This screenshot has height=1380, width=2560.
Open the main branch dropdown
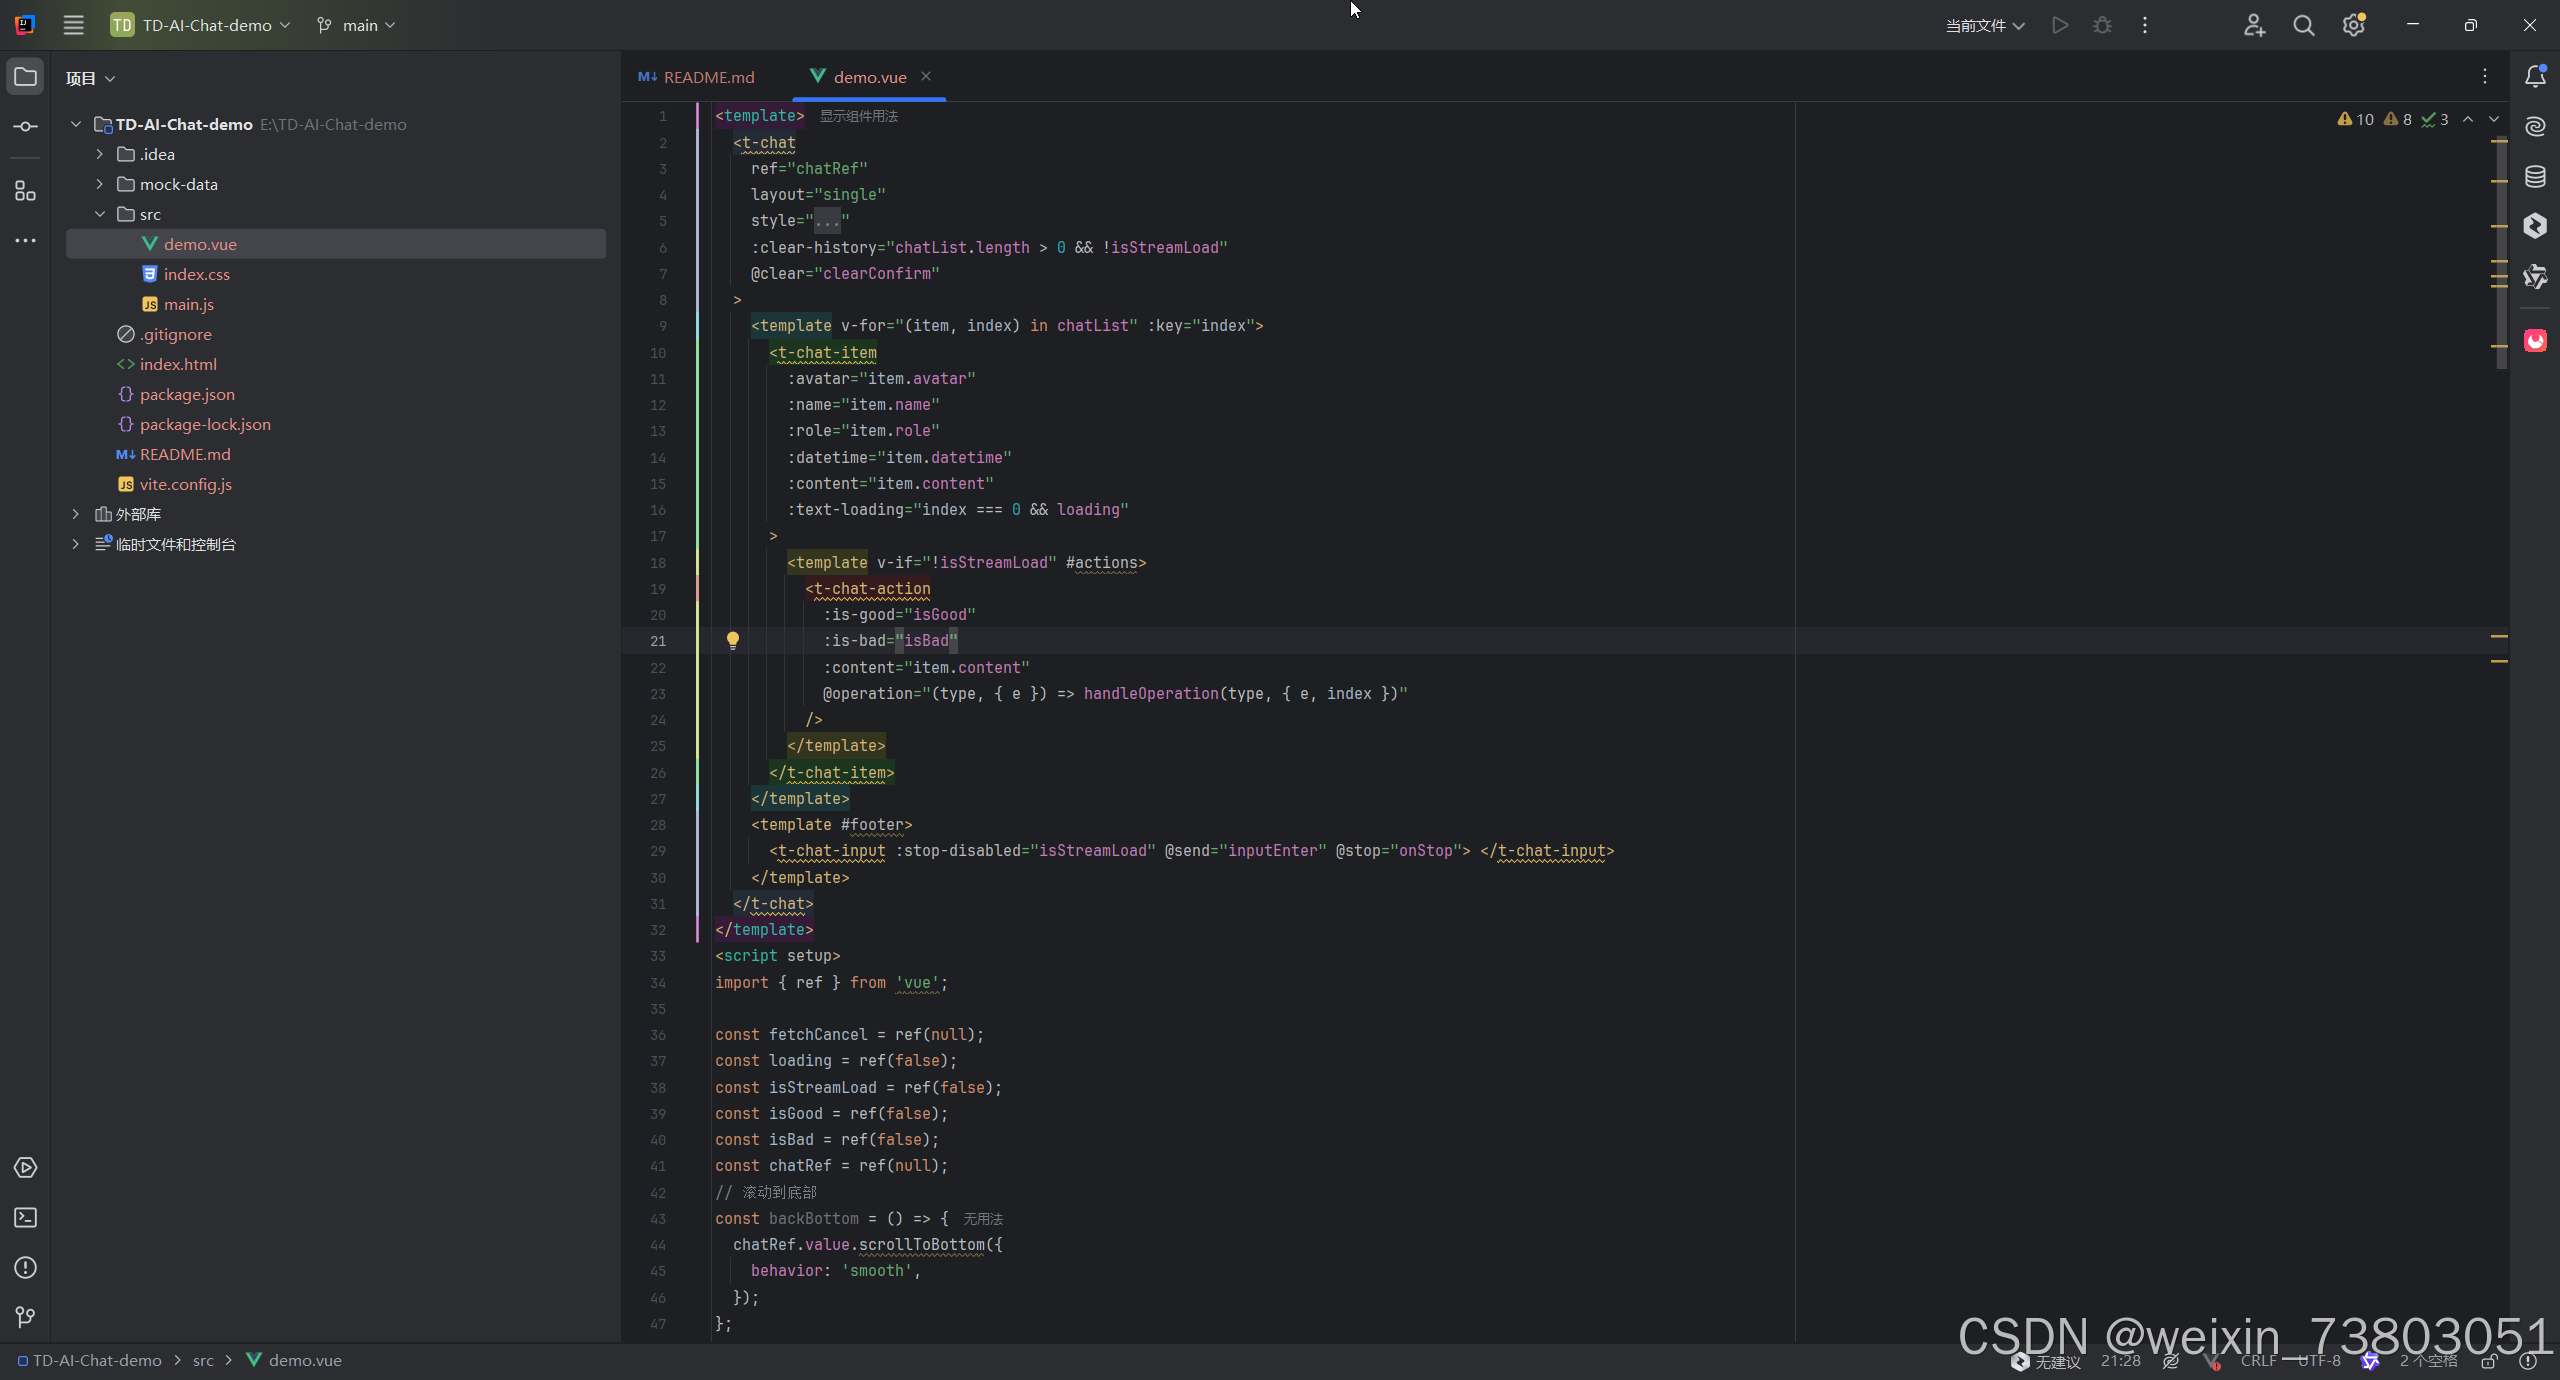pyautogui.click(x=357, y=25)
